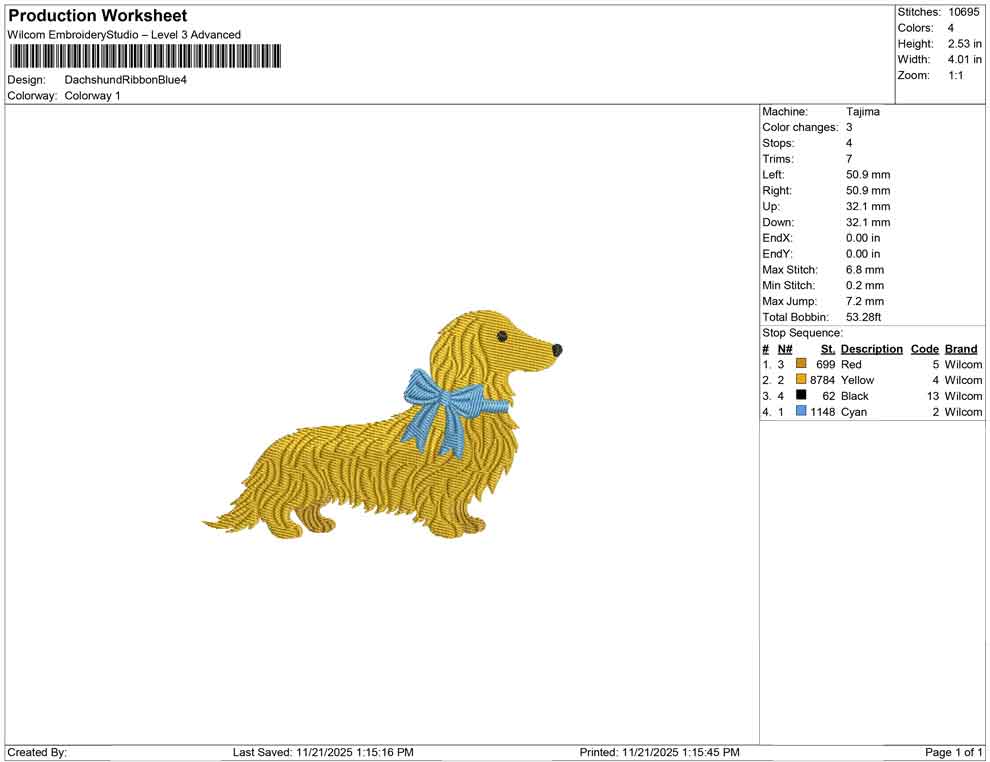The height and width of the screenshot is (762, 990).
Task: Click the Page 1 of 1 label
Action: click(x=950, y=752)
